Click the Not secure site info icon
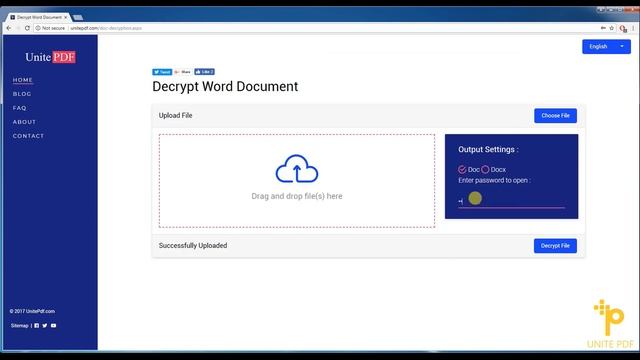 pyautogui.click(x=38, y=28)
